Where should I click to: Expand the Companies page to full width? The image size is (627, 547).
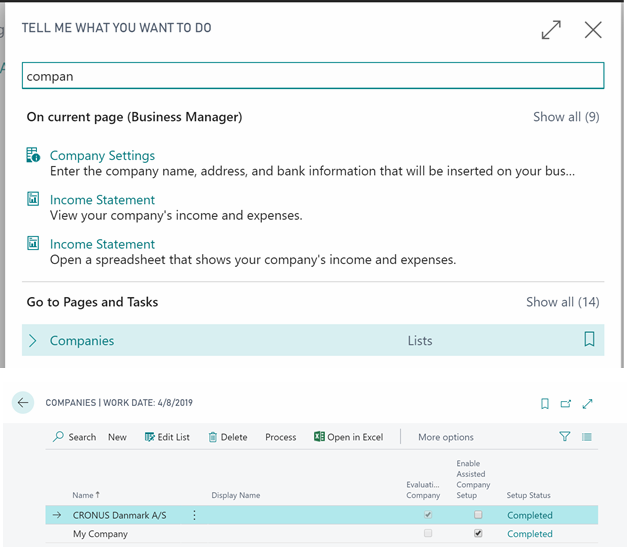click(x=588, y=404)
